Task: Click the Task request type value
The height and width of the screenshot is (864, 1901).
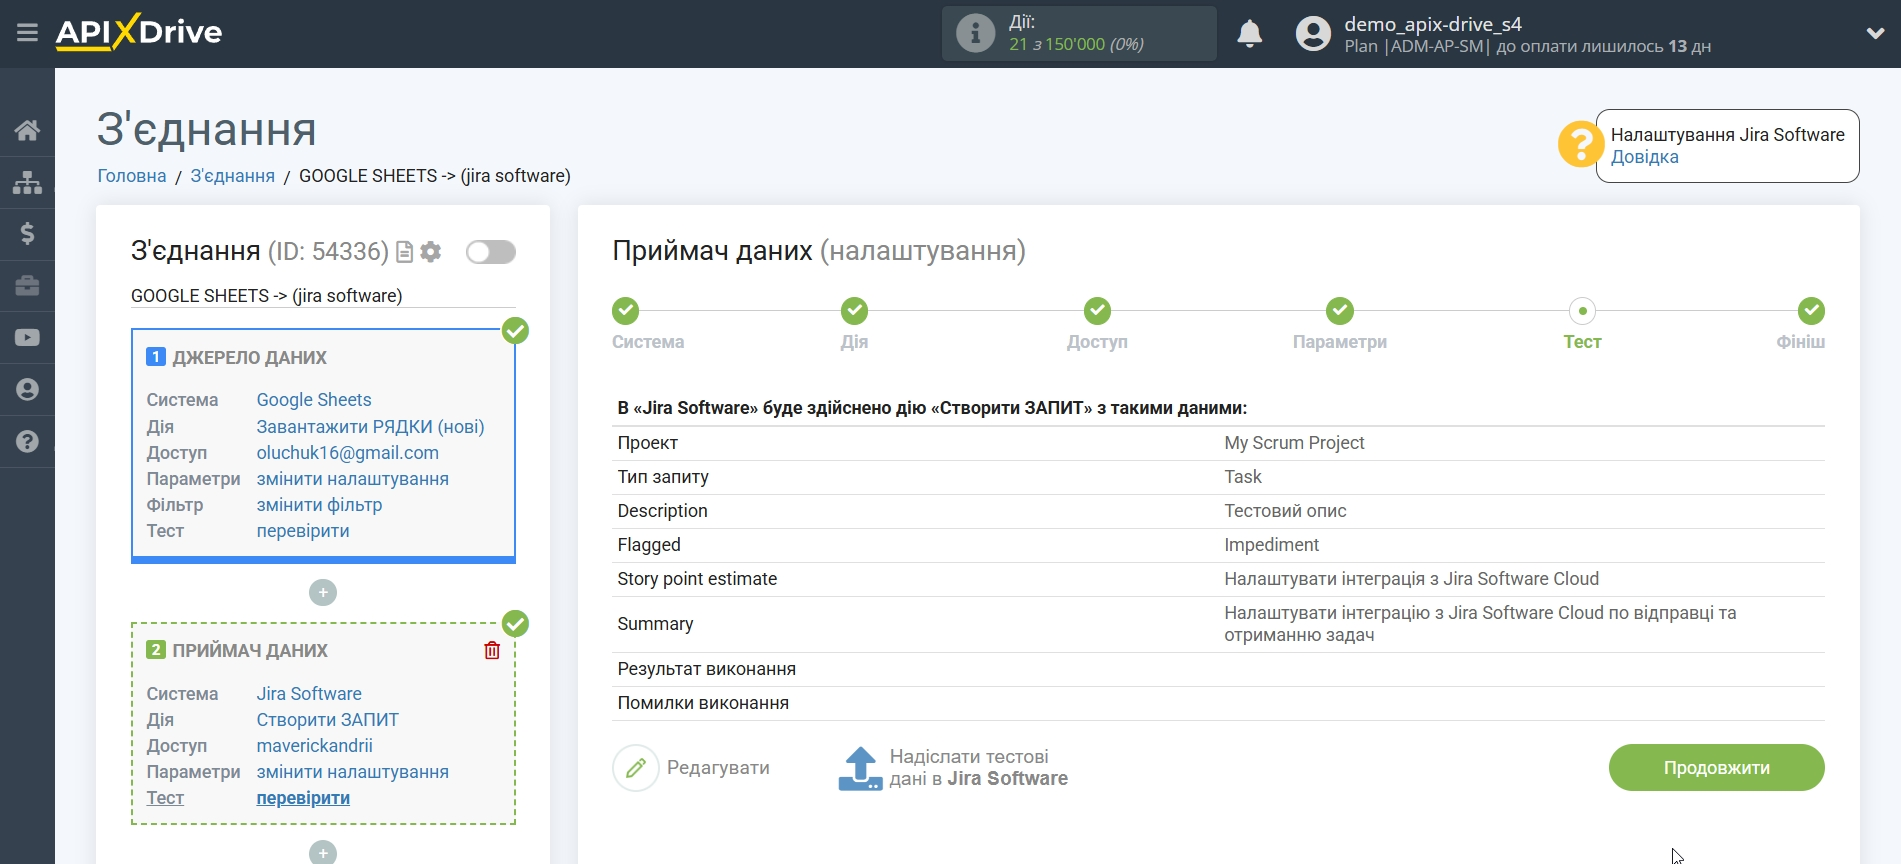Action: point(1243,477)
